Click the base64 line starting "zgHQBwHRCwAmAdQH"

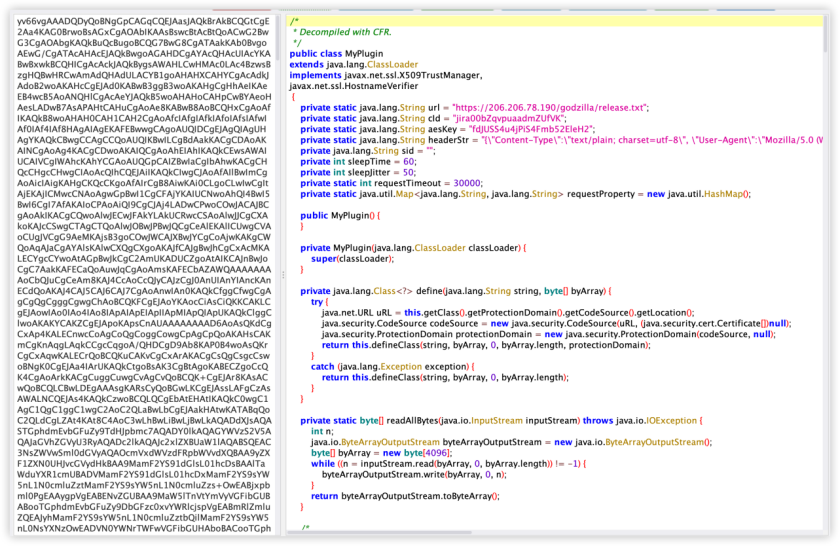tap(144, 76)
